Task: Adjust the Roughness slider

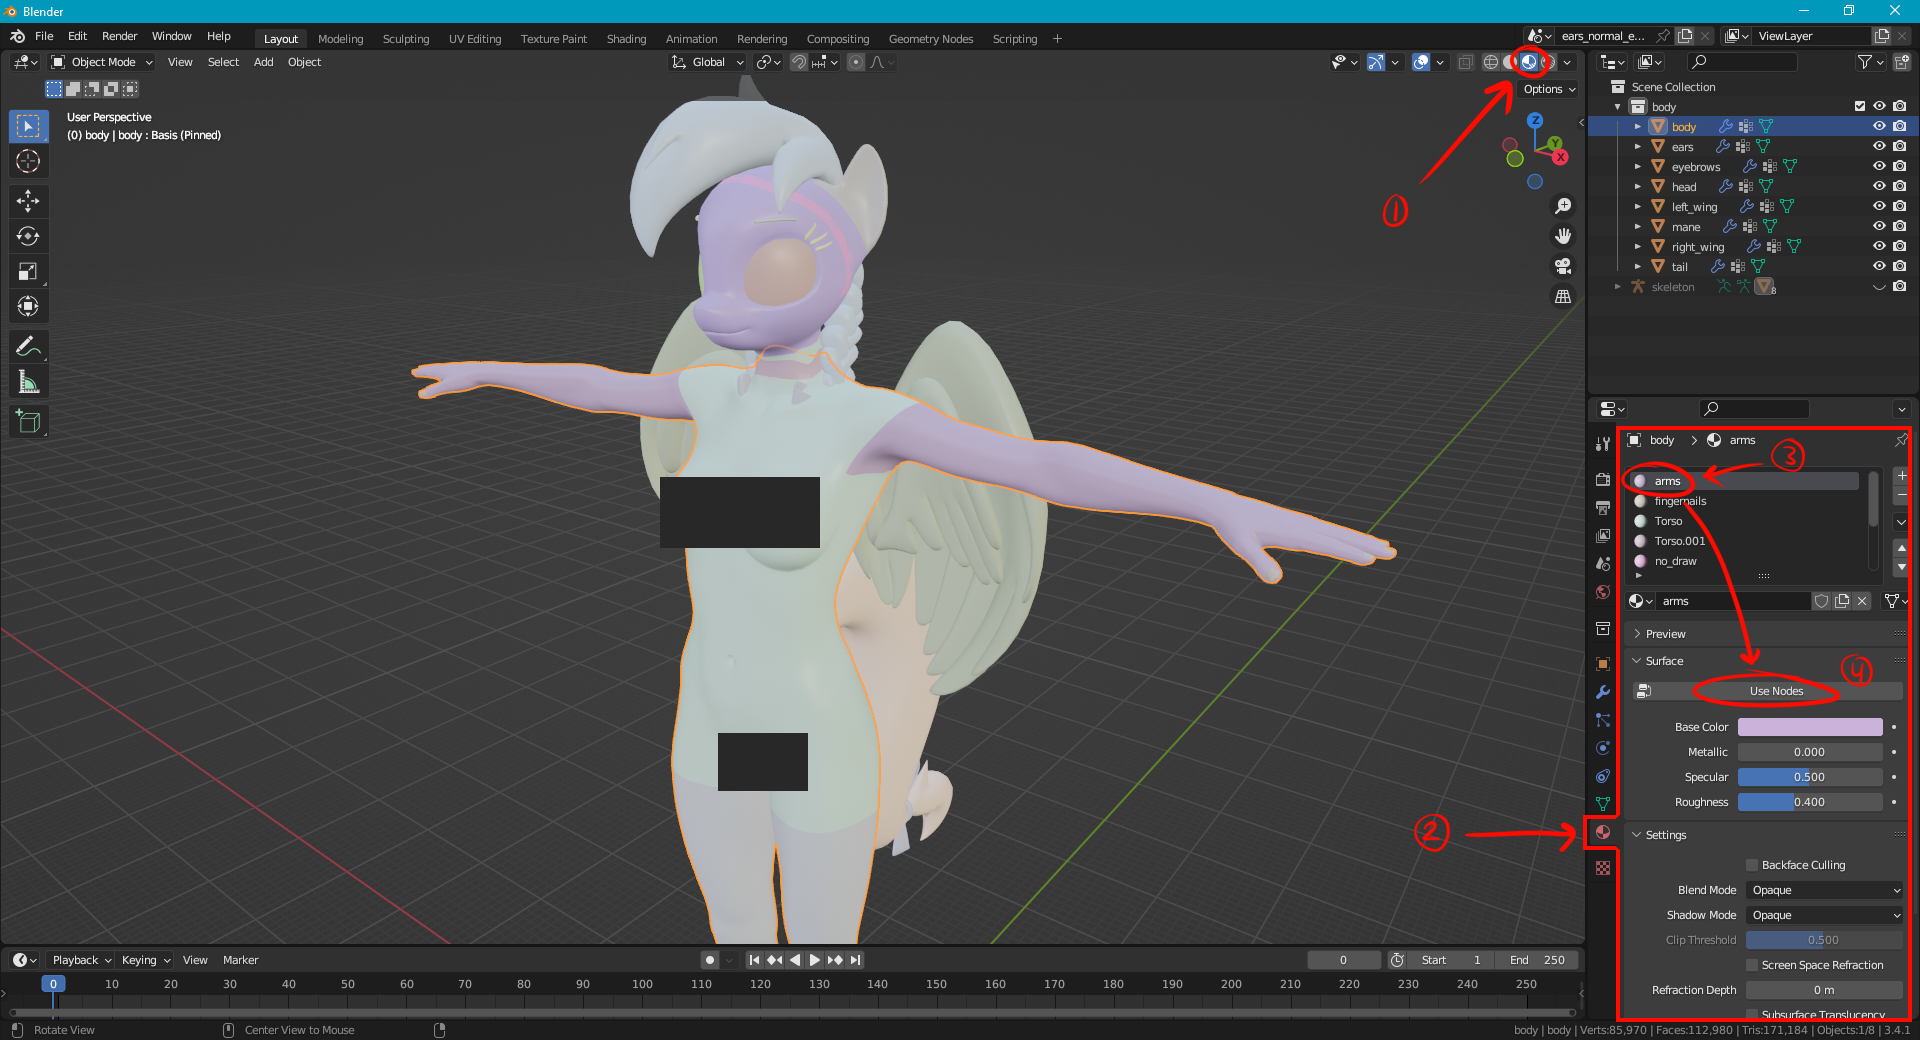Action: click(1810, 802)
